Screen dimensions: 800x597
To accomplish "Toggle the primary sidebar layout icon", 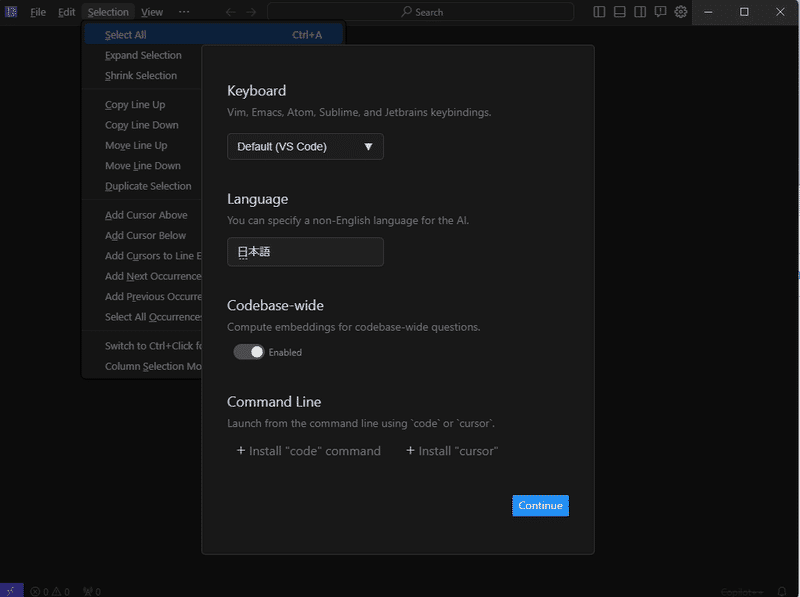I will (x=599, y=12).
